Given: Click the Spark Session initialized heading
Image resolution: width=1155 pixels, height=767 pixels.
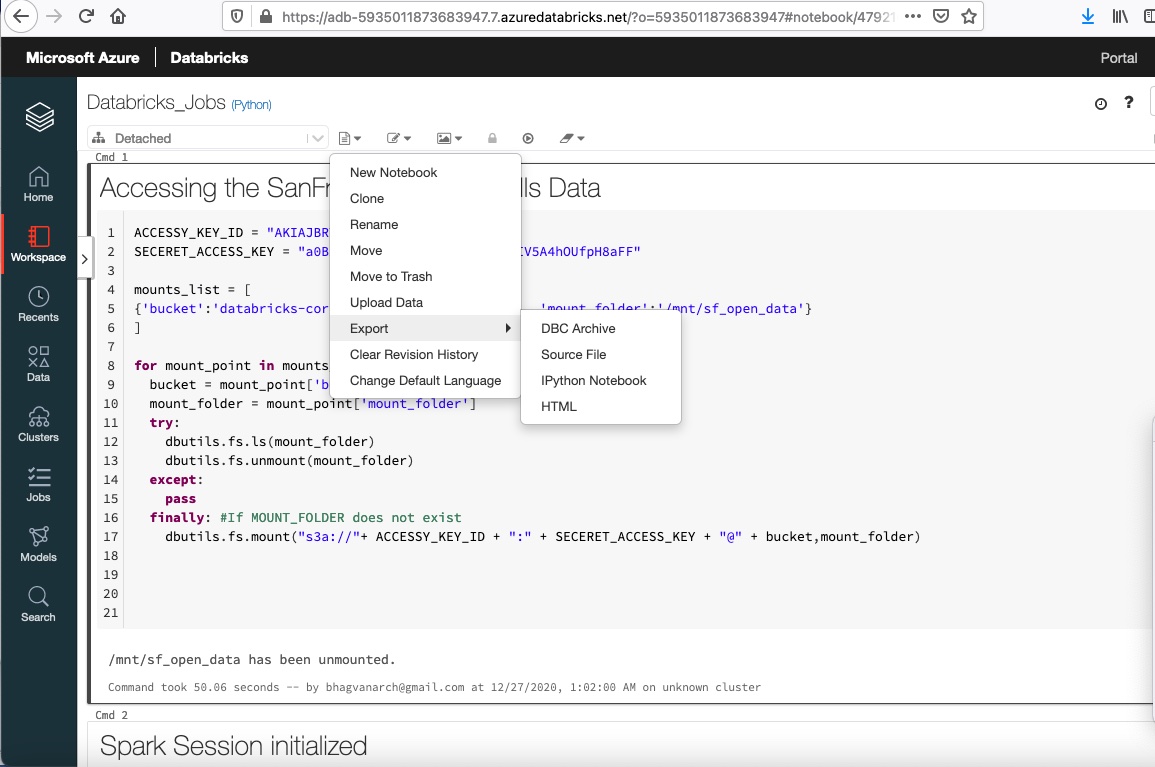Looking at the screenshot, I should [x=234, y=746].
